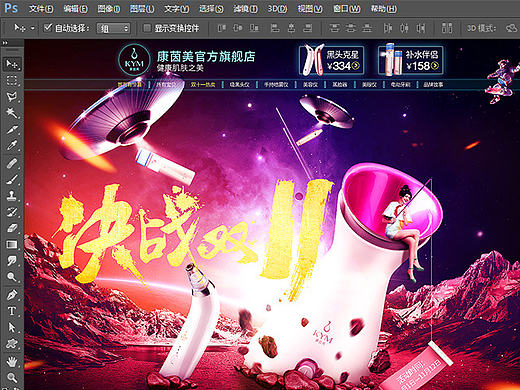
Task: Select the Clone Stamp tool
Action: pyautogui.click(x=12, y=196)
